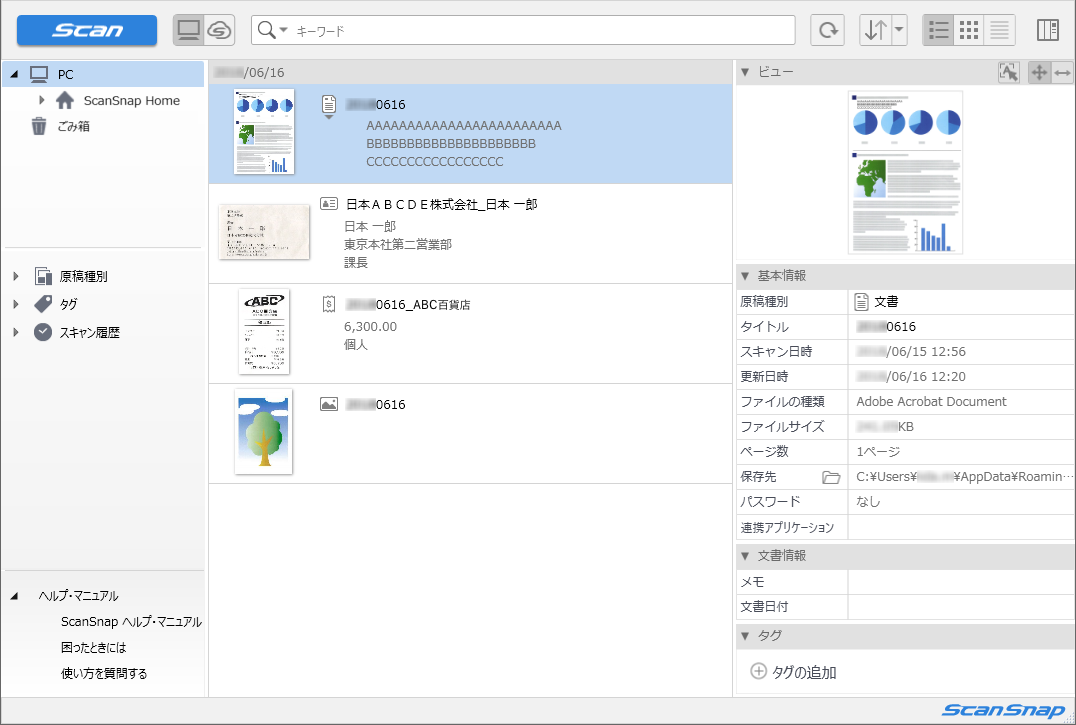Collapse the ビュー section
The width and height of the screenshot is (1076, 725).
[x=745, y=72]
